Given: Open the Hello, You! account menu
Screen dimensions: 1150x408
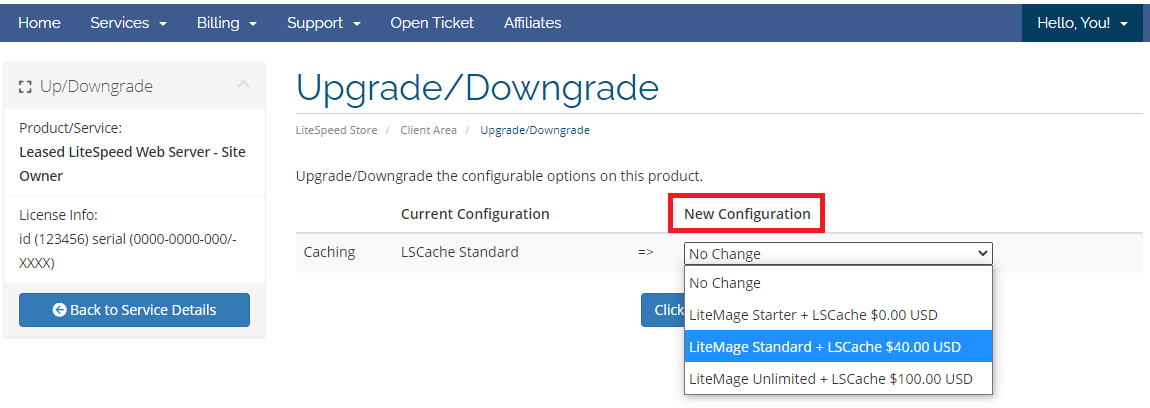Looking at the screenshot, I should [x=1082, y=22].
